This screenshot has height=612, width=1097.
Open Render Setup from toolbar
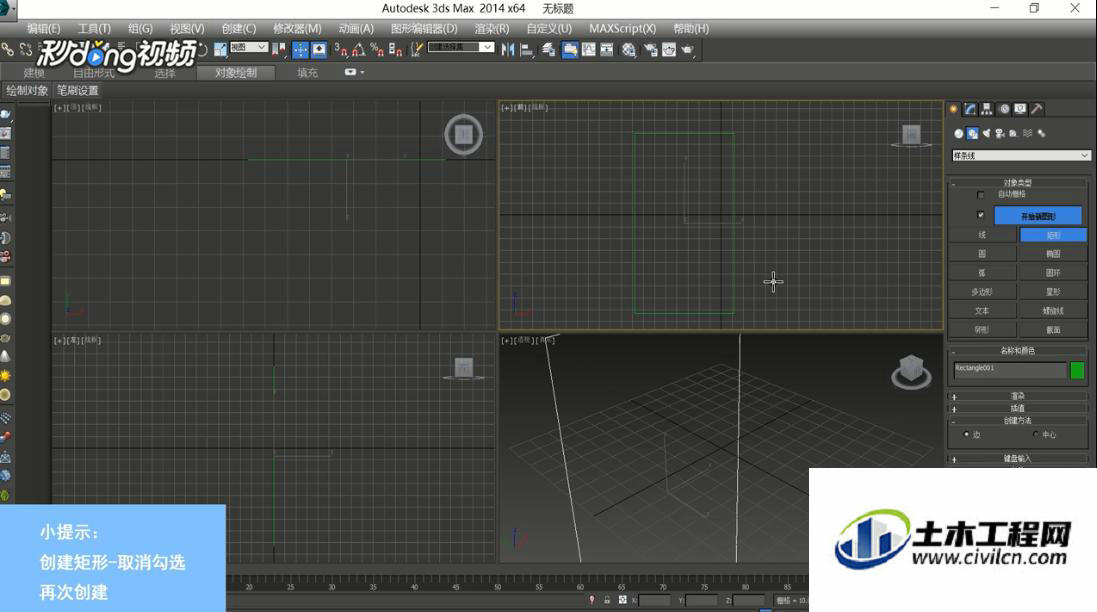click(651, 49)
